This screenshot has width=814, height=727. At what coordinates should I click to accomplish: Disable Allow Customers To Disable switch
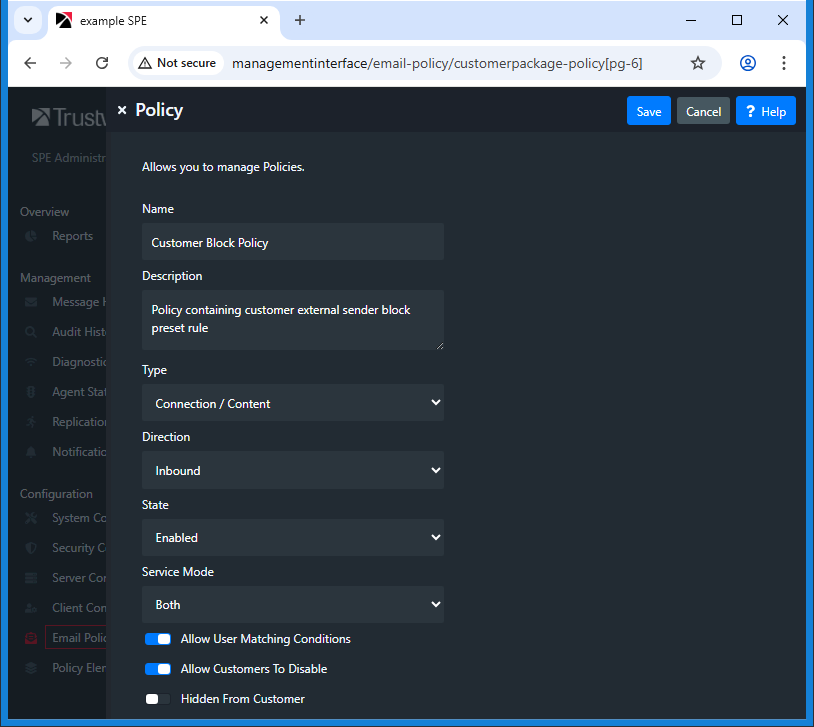[158, 669]
